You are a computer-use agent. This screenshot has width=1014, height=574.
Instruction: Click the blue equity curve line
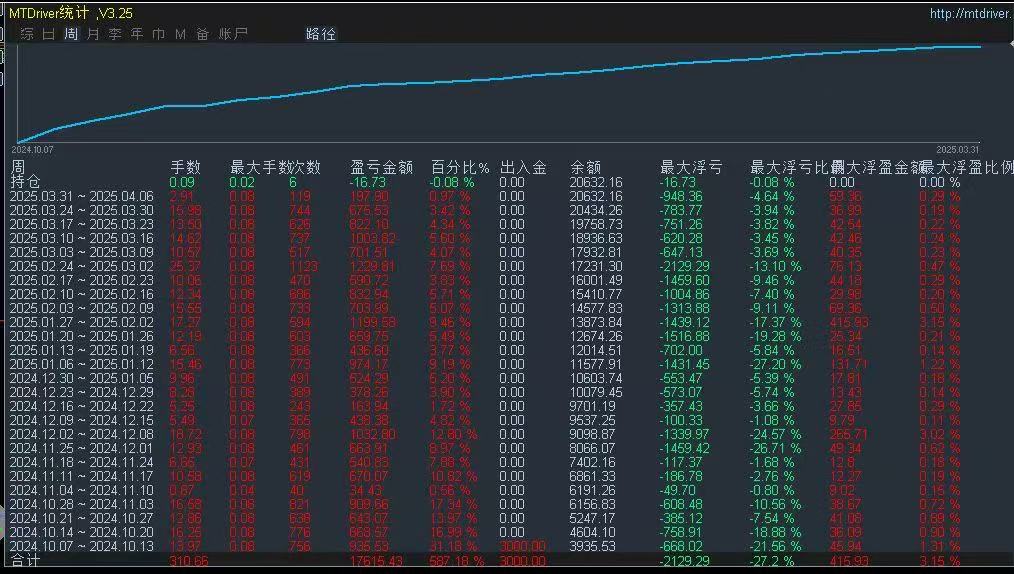click(x=498, y=78)
